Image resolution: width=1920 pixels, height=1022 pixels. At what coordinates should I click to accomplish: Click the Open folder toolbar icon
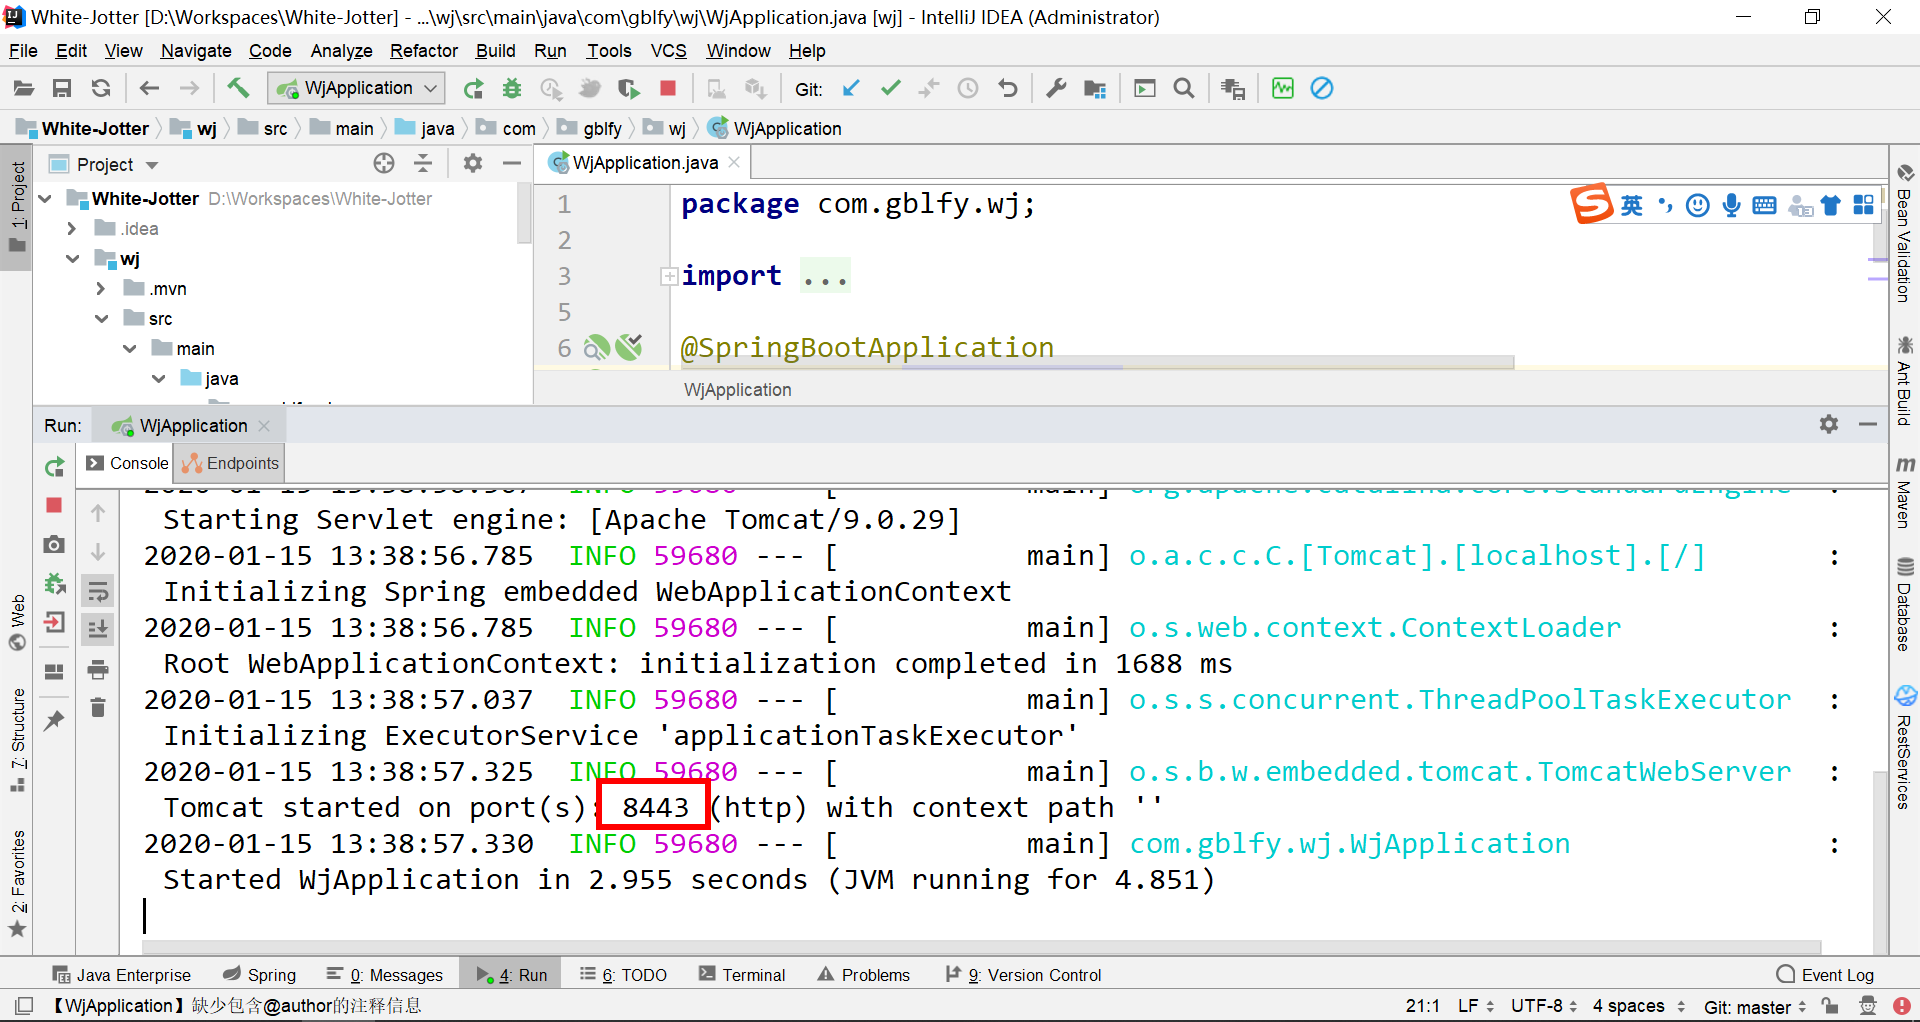23,89
